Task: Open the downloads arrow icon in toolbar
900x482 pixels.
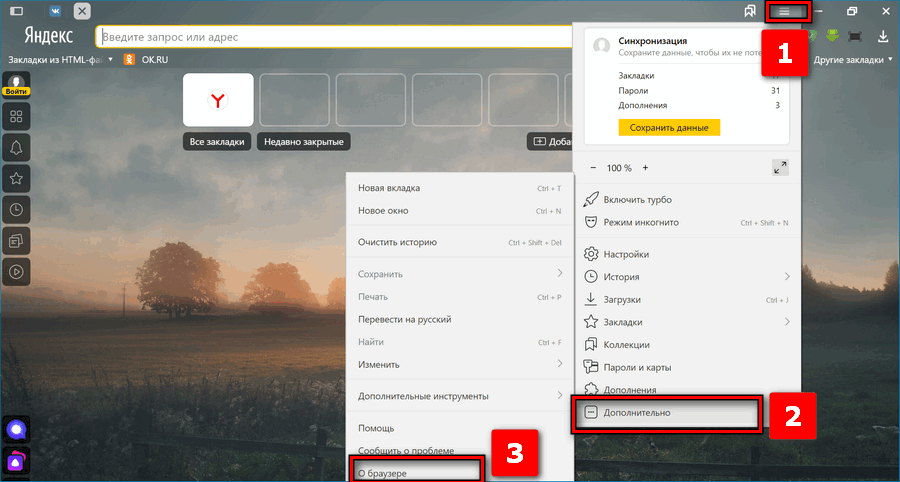Action: (x=883, y=37)
